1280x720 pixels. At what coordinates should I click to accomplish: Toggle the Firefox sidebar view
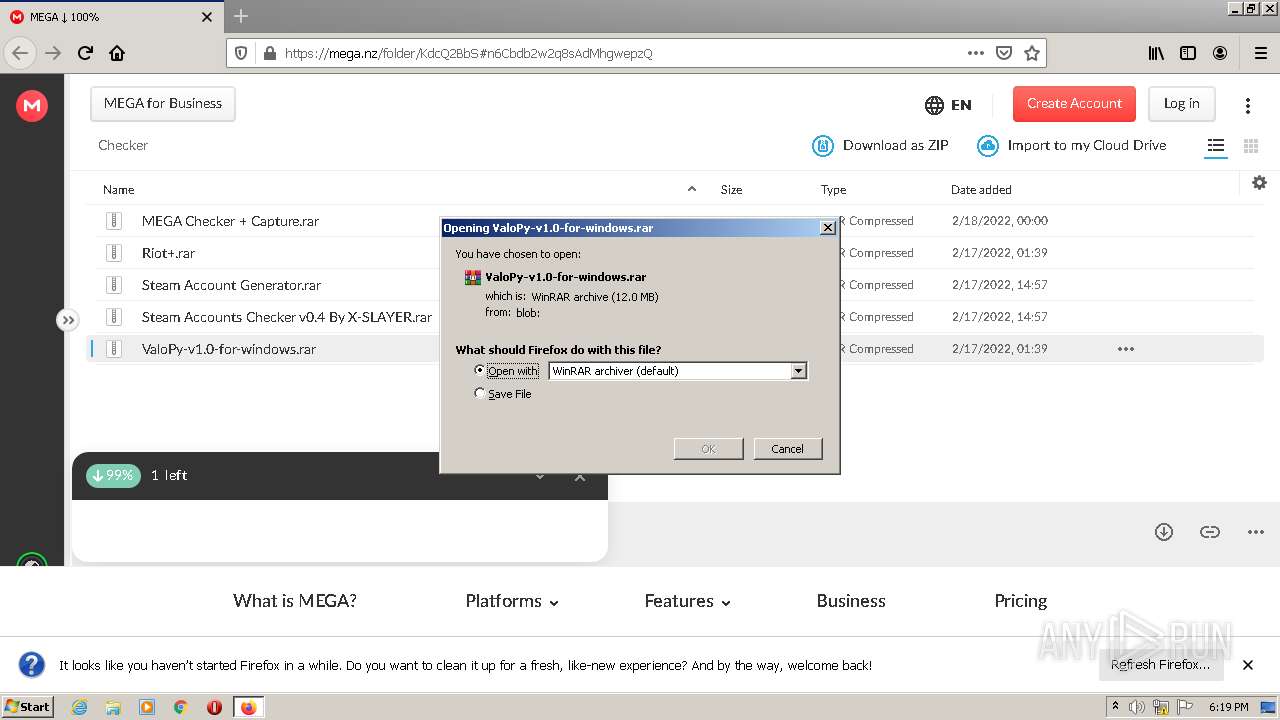tap(1188, 53)
